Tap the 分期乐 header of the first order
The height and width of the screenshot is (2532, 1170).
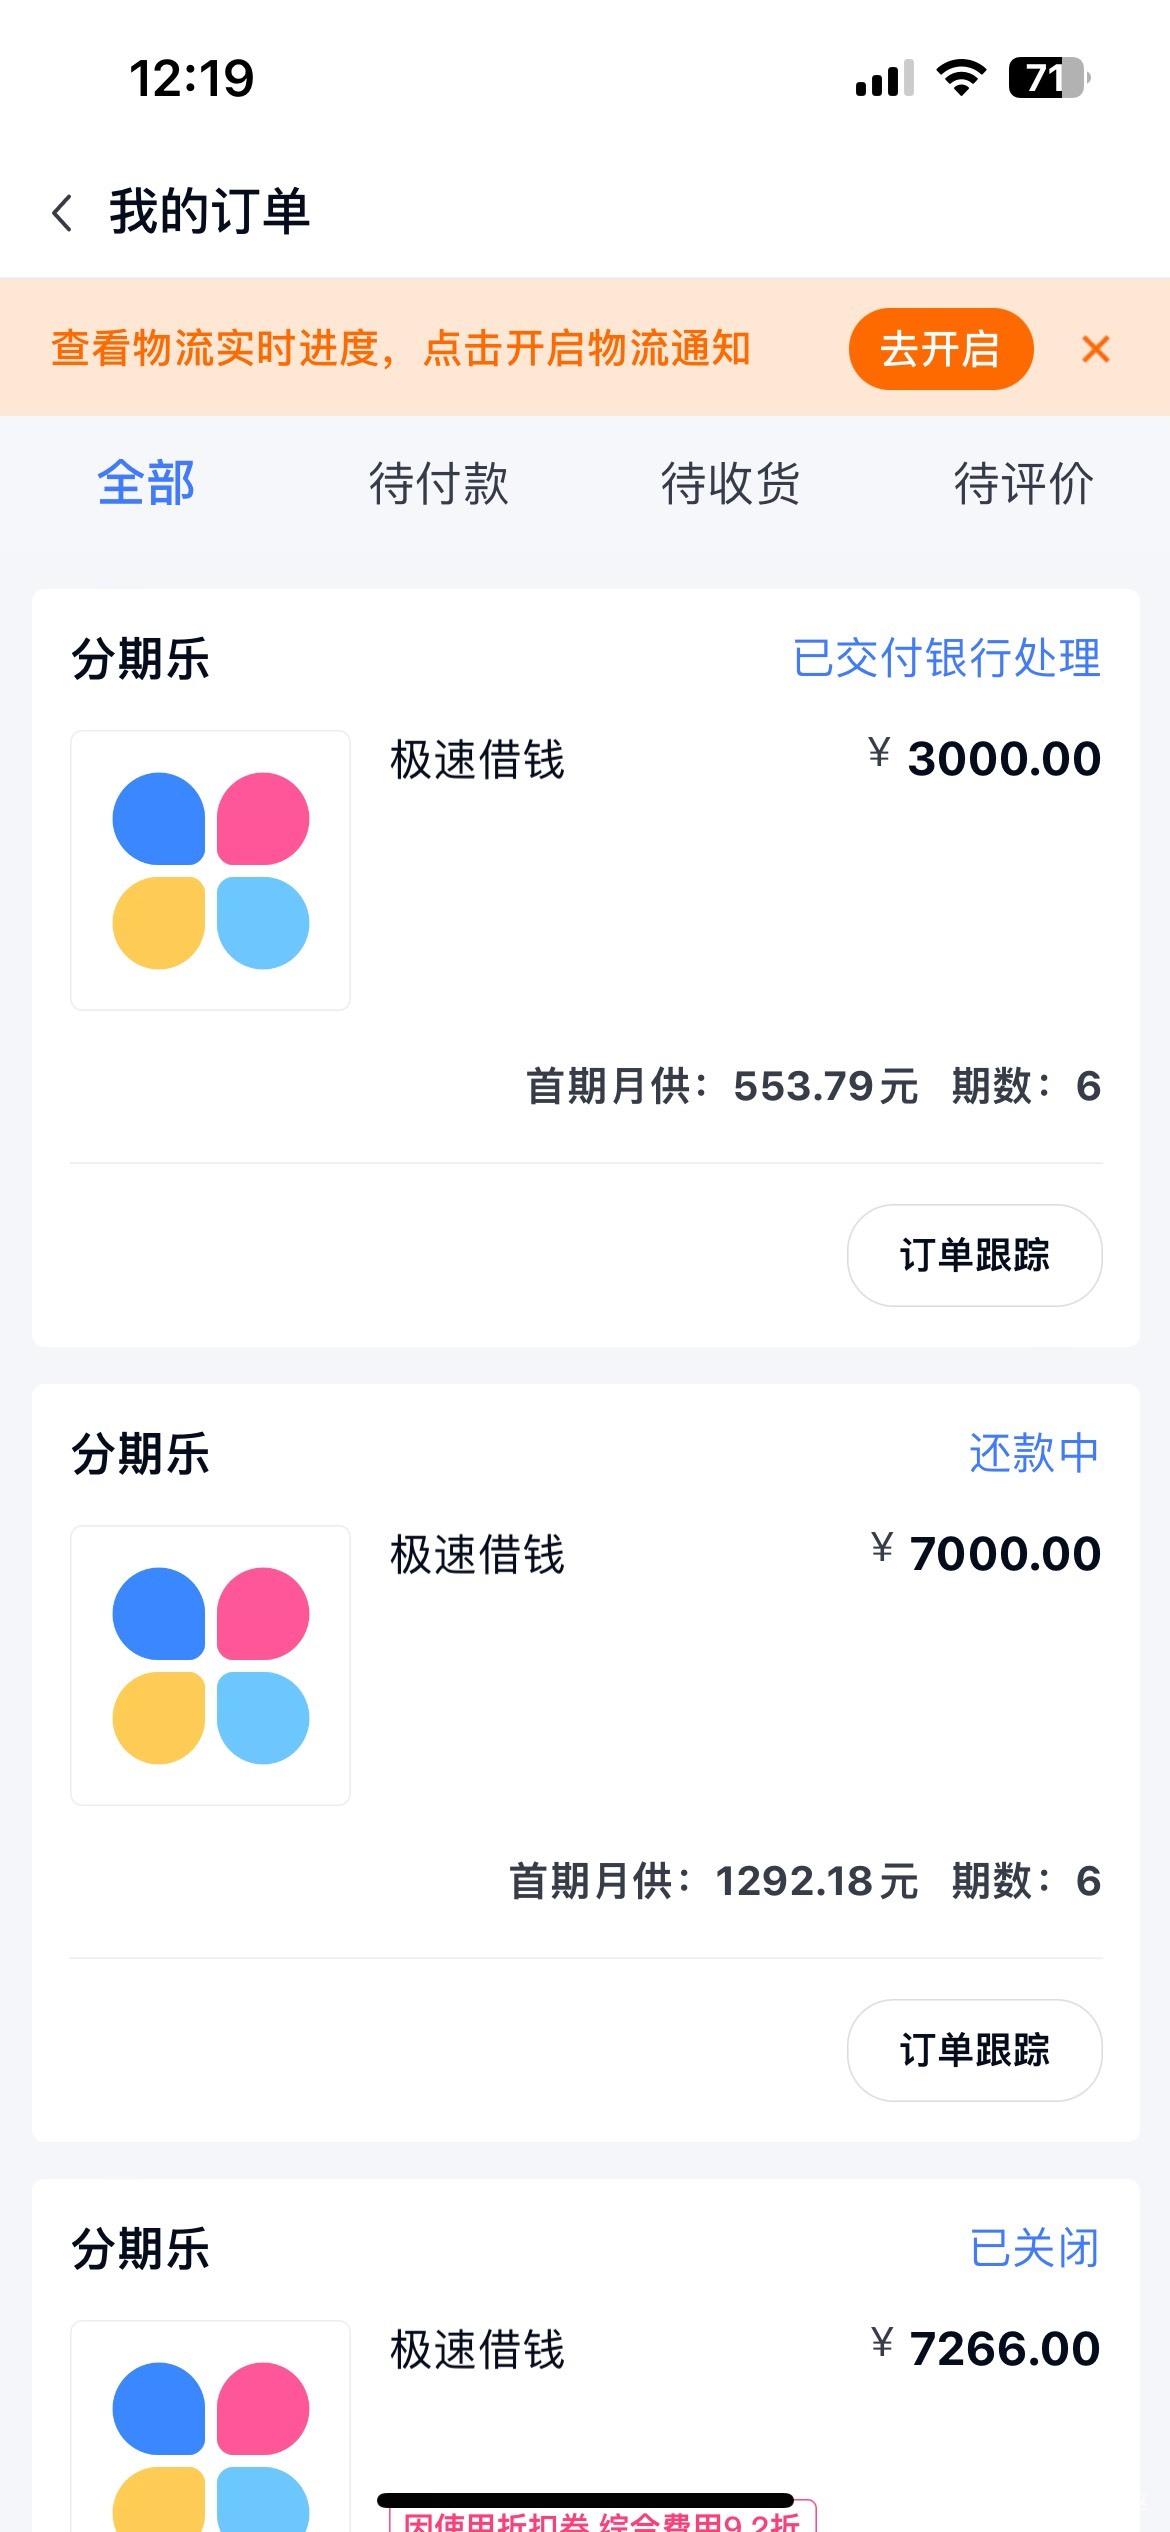pos(140,659)
